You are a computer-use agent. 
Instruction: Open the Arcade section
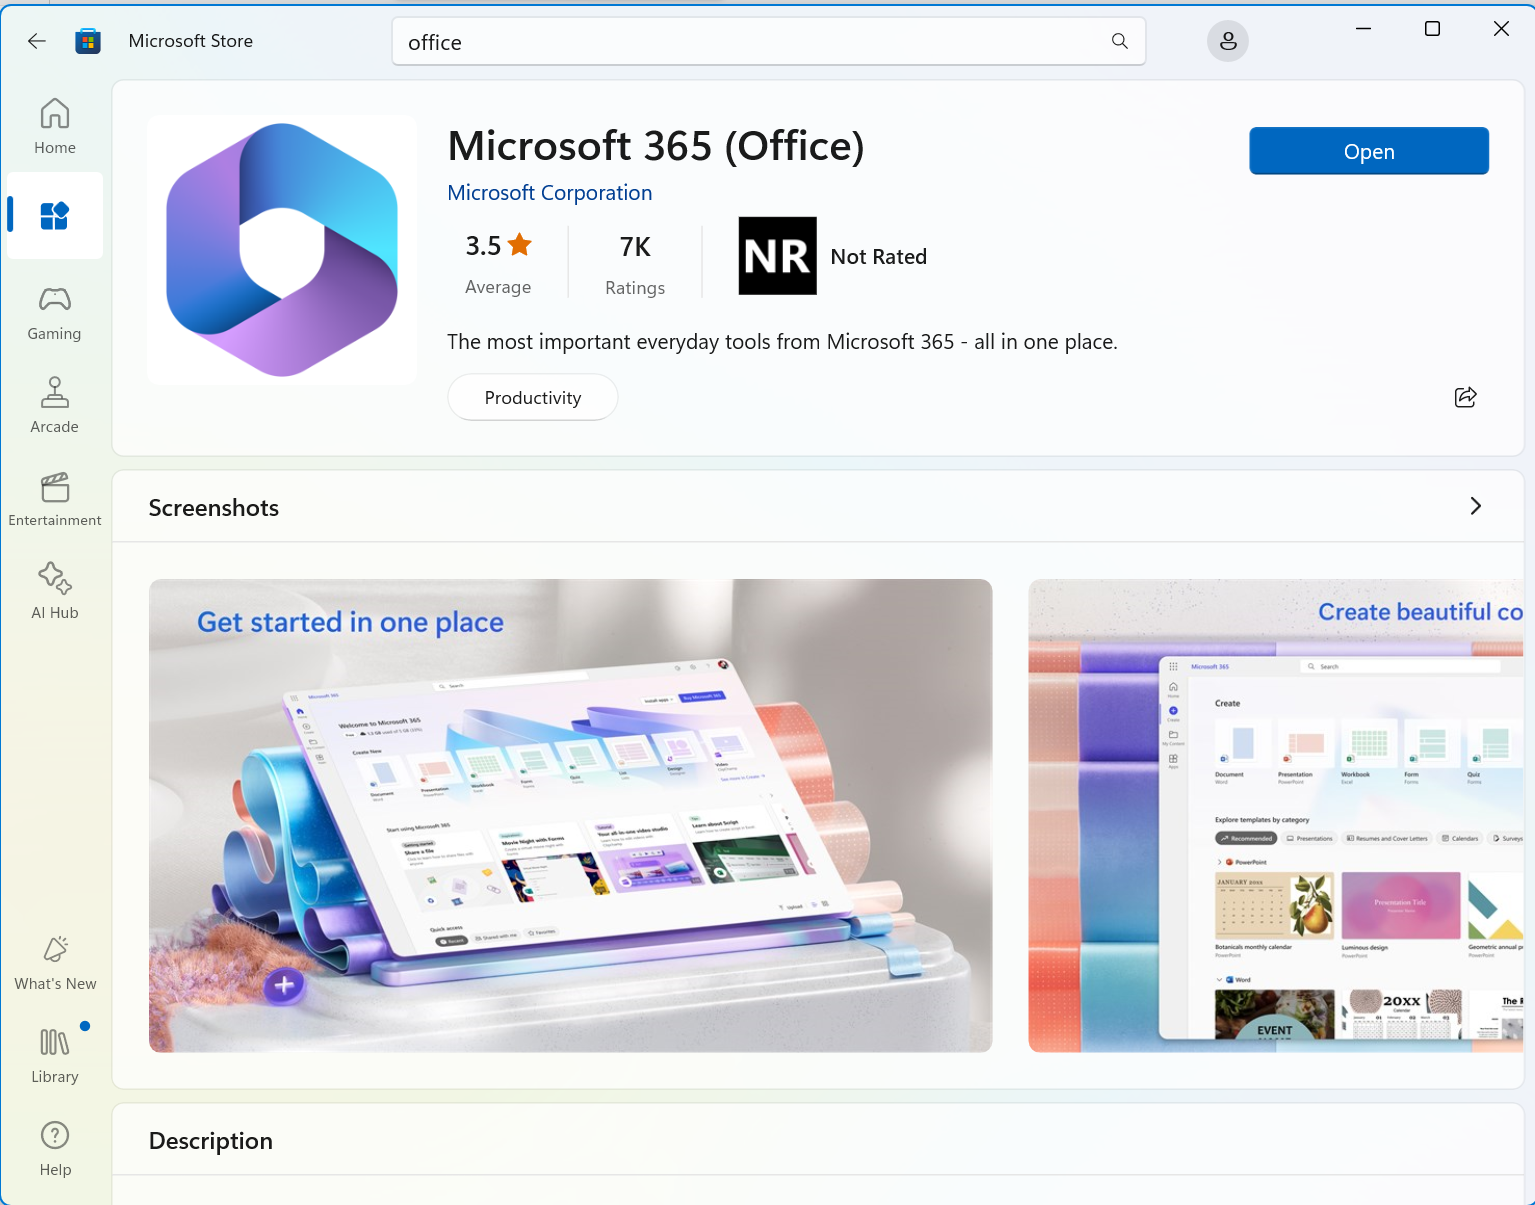tap(55, 405)
